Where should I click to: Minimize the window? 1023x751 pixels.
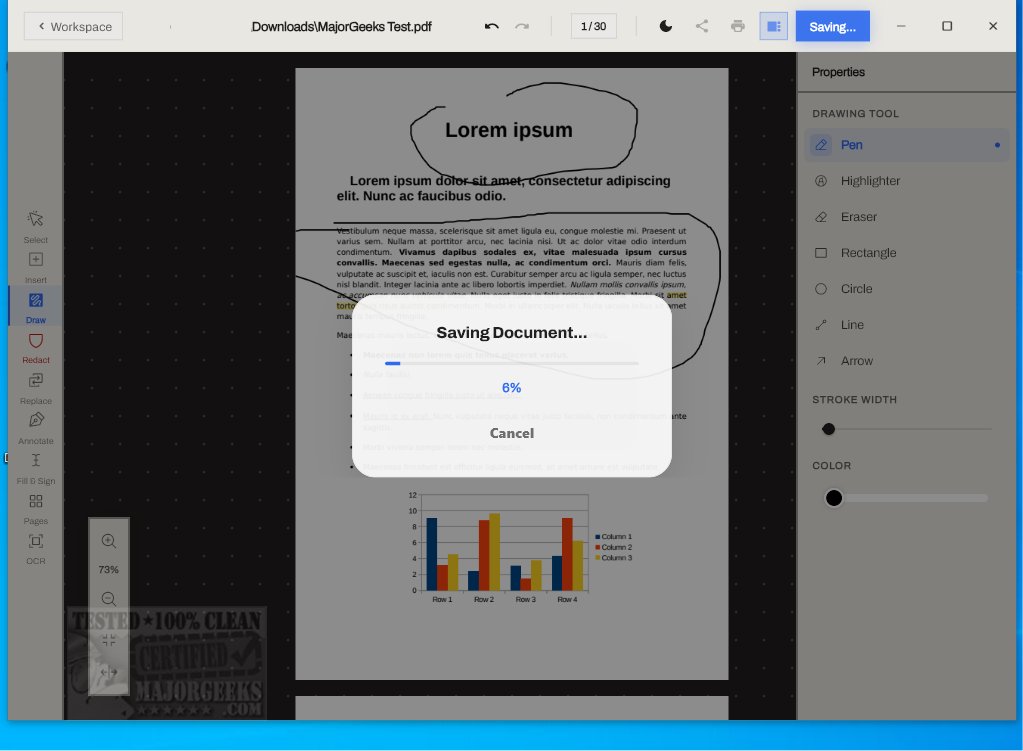901,26
